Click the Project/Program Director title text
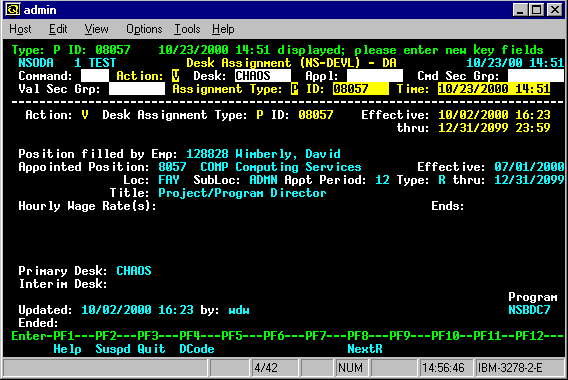 point(242,193)
